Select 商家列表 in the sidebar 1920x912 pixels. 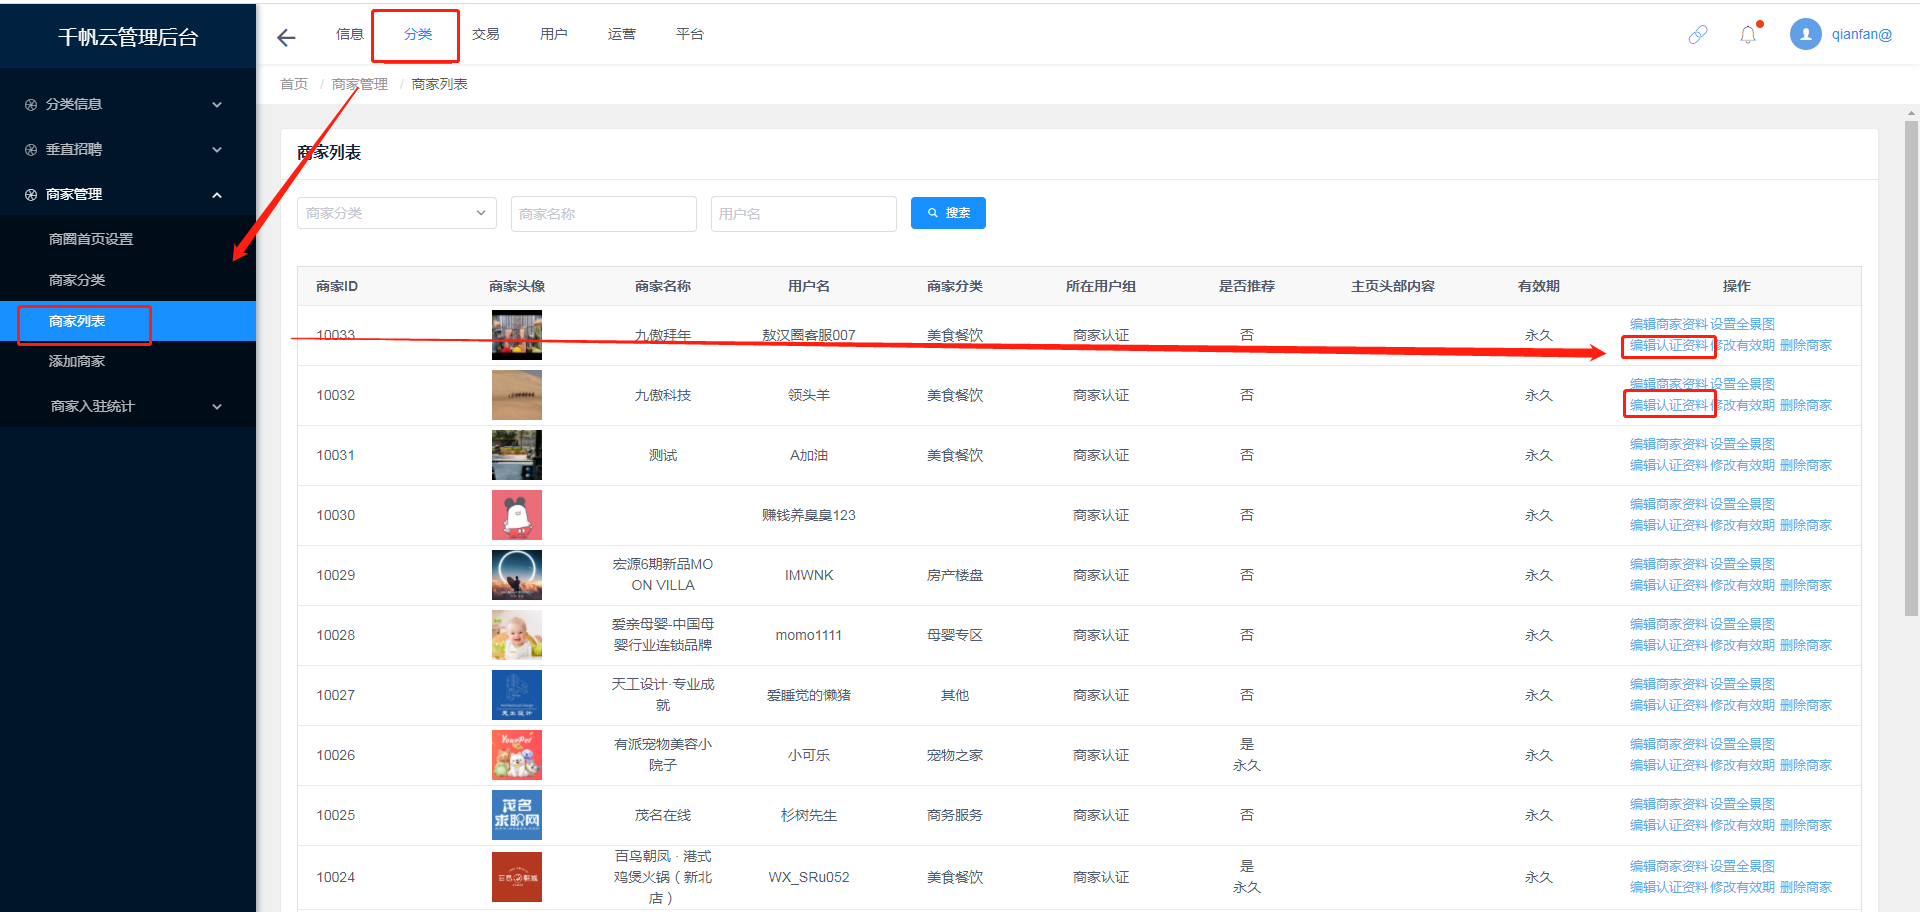(x=128, y=321)
